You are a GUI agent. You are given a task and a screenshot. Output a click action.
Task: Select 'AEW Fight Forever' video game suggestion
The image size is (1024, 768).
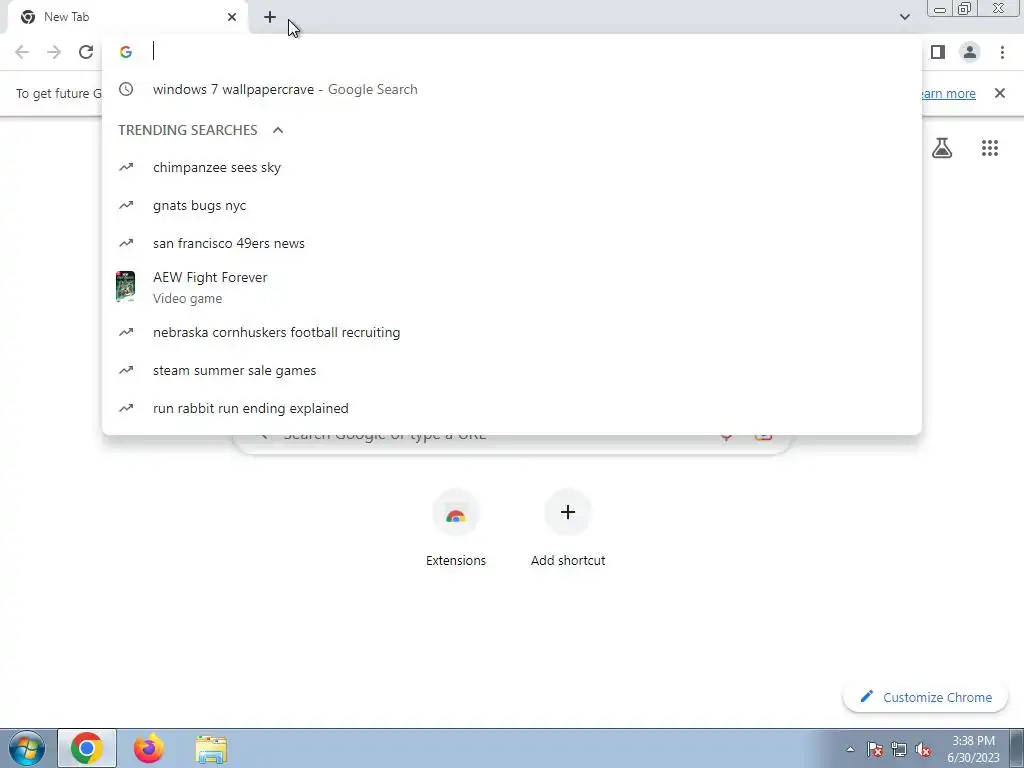pyautogui.click(x=512, y=287)
